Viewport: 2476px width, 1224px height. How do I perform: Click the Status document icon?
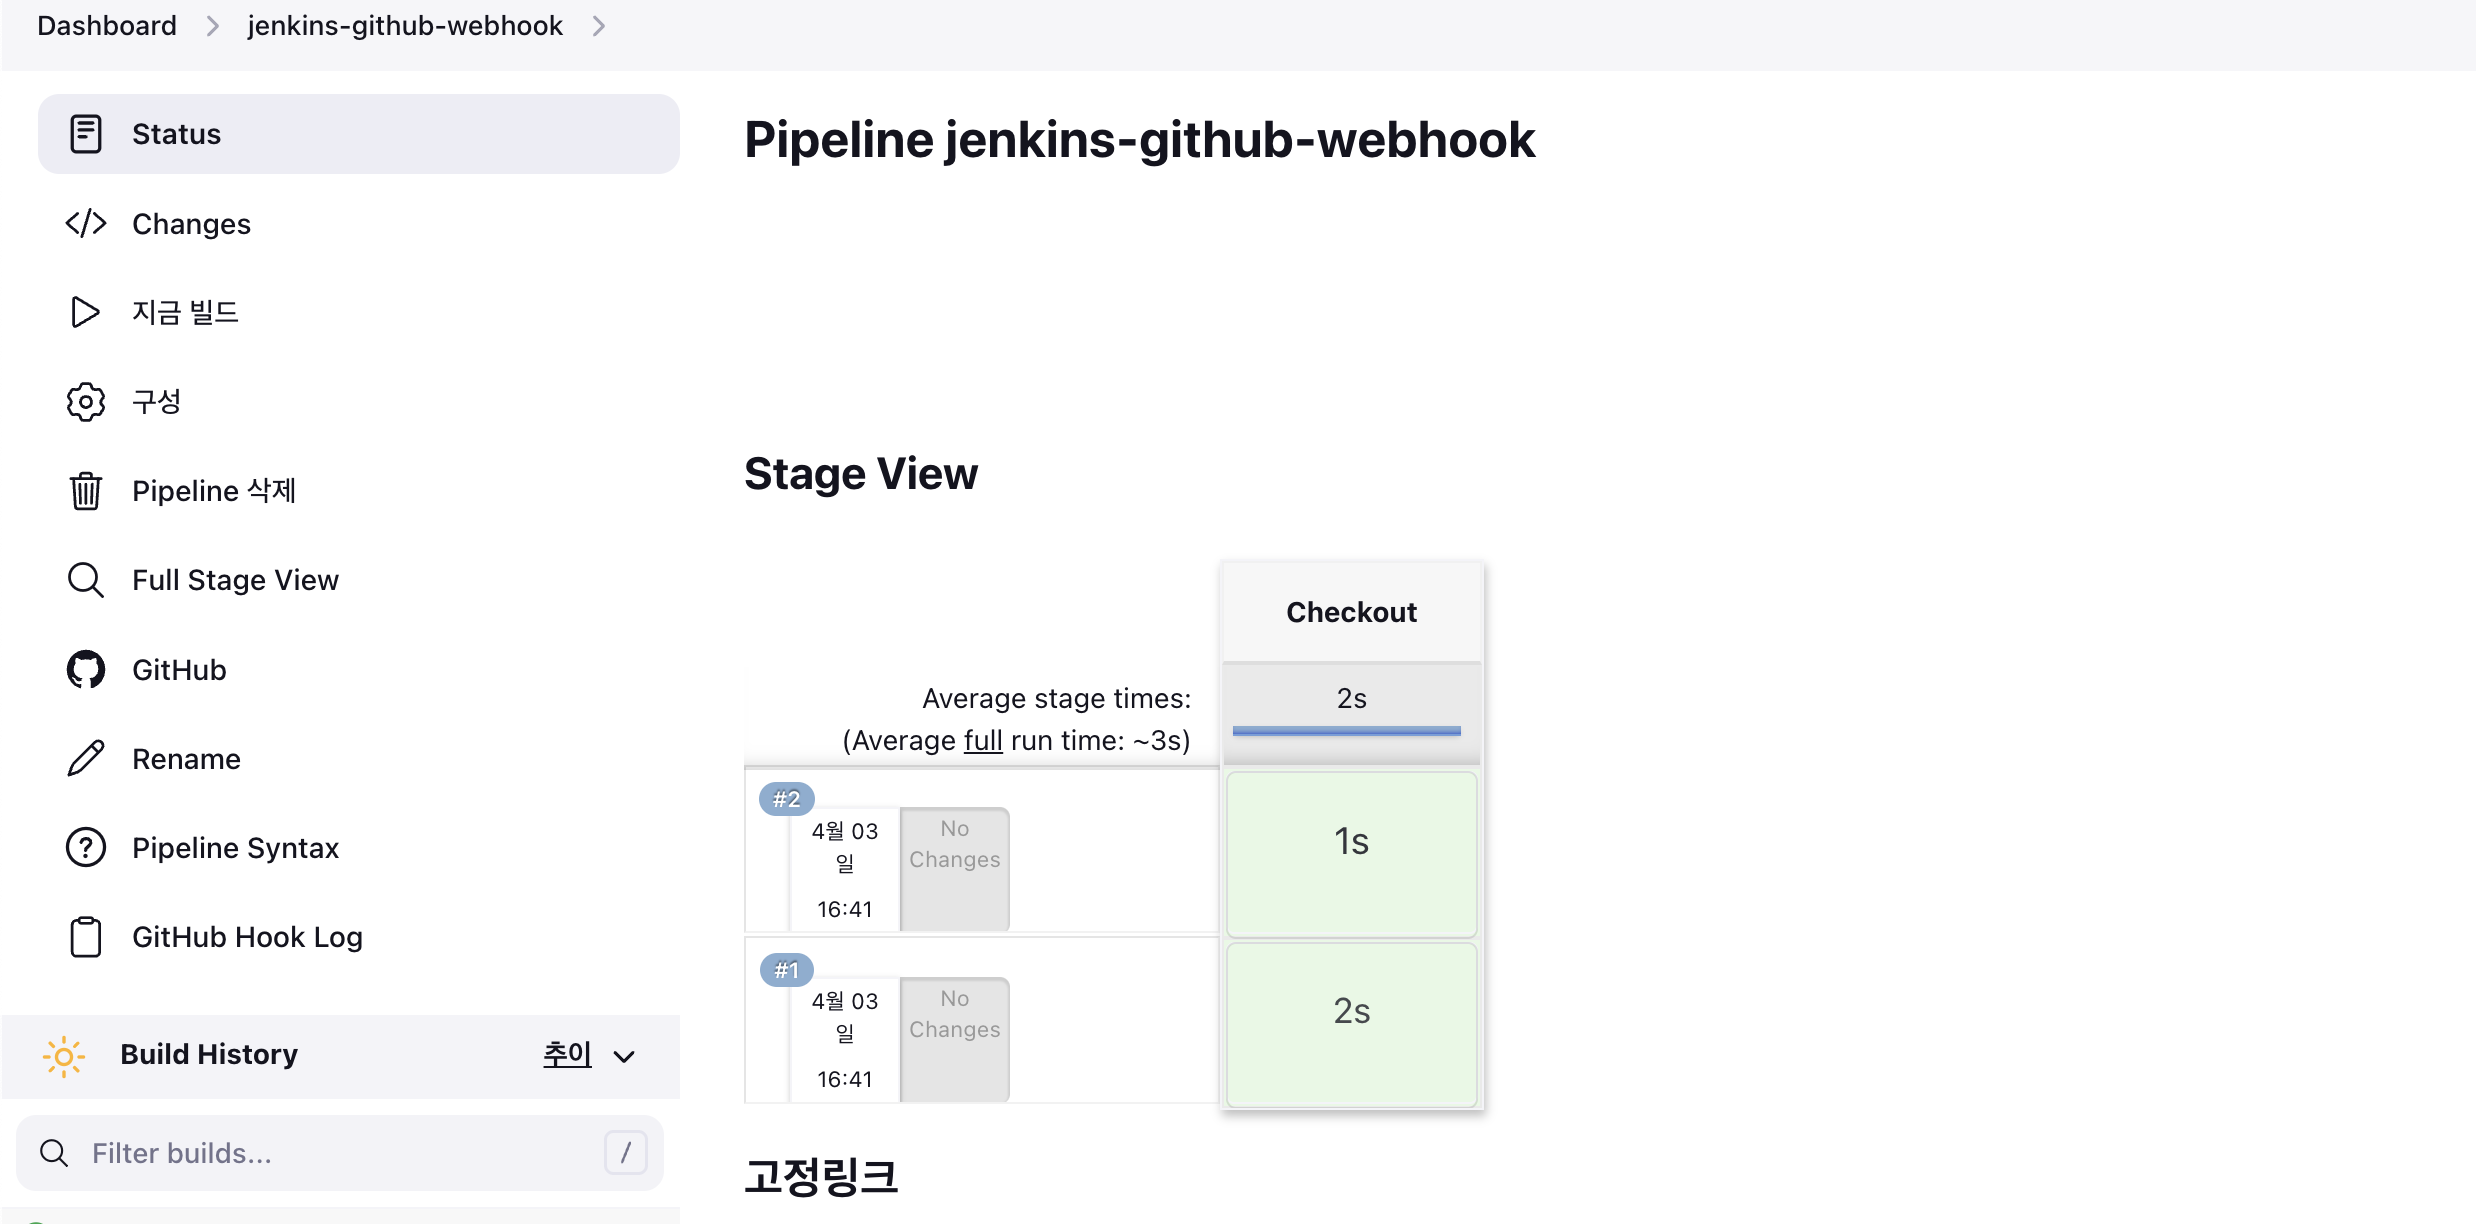pos(86,134)
